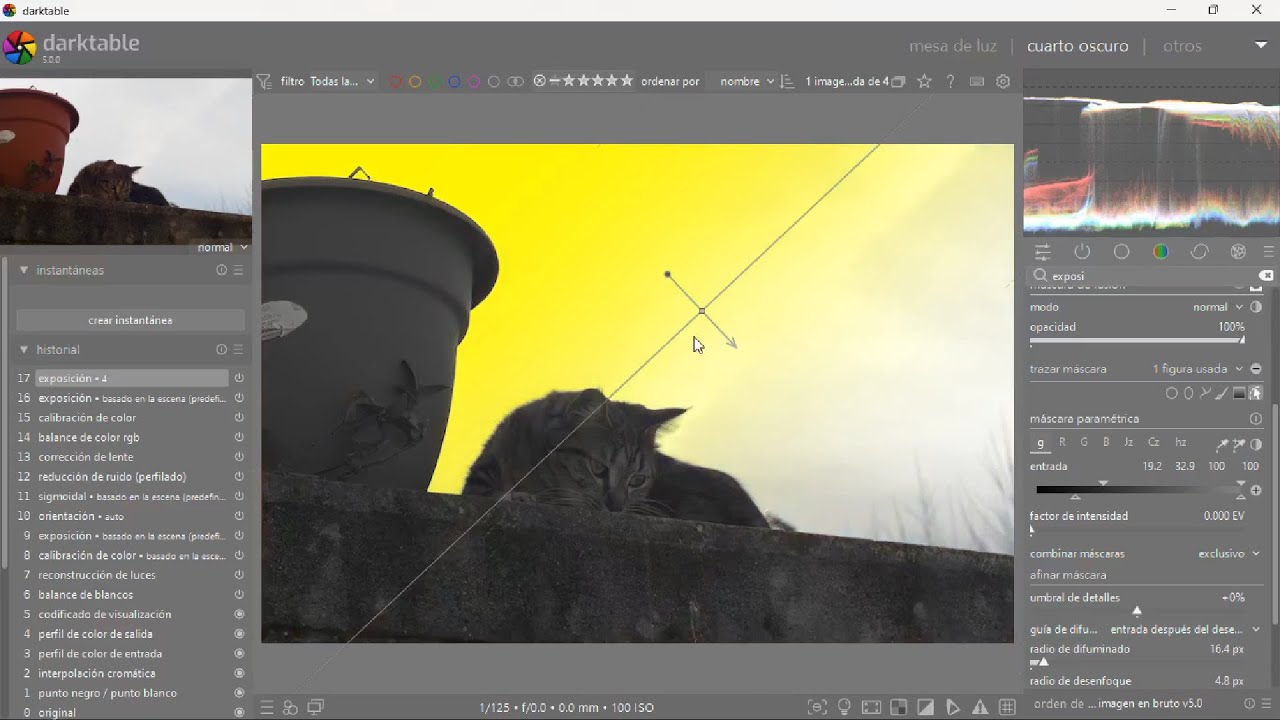This screenshot has height=720, width=1280.
Task: Click the crear instantánea button
Action: (130, 320)
